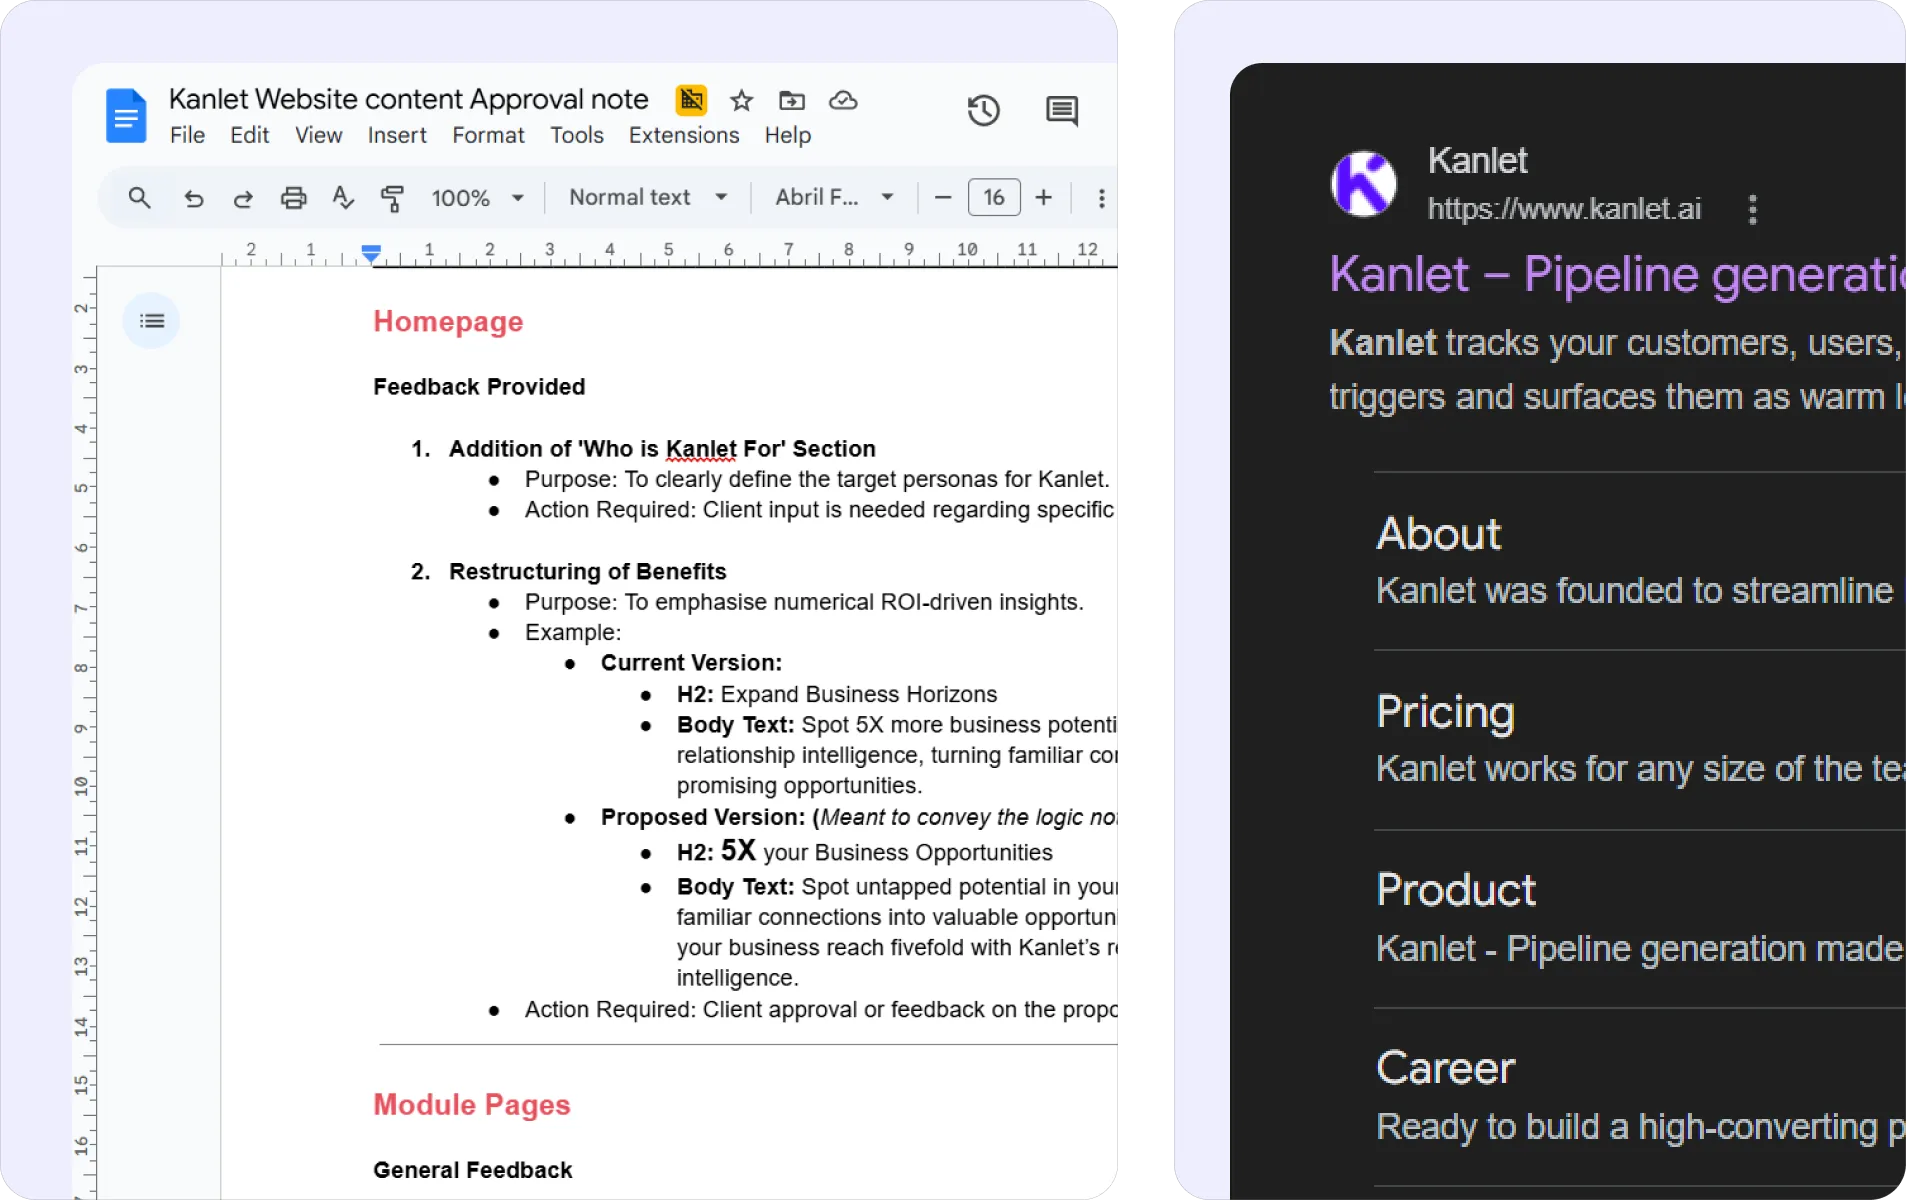Screen dimensions: 1906x1200
Task: Redo last action
Action: coord(243,198)
